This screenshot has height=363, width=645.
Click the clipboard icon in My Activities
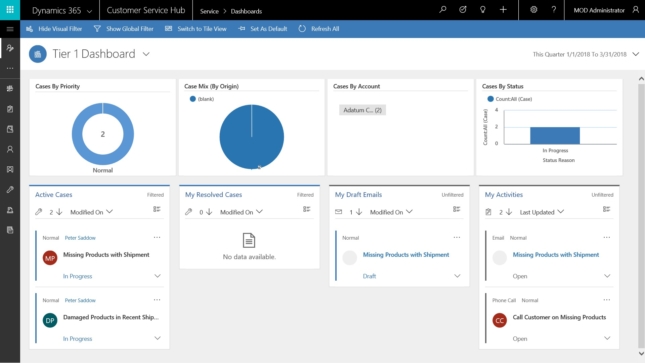click(x=488, y=212)
